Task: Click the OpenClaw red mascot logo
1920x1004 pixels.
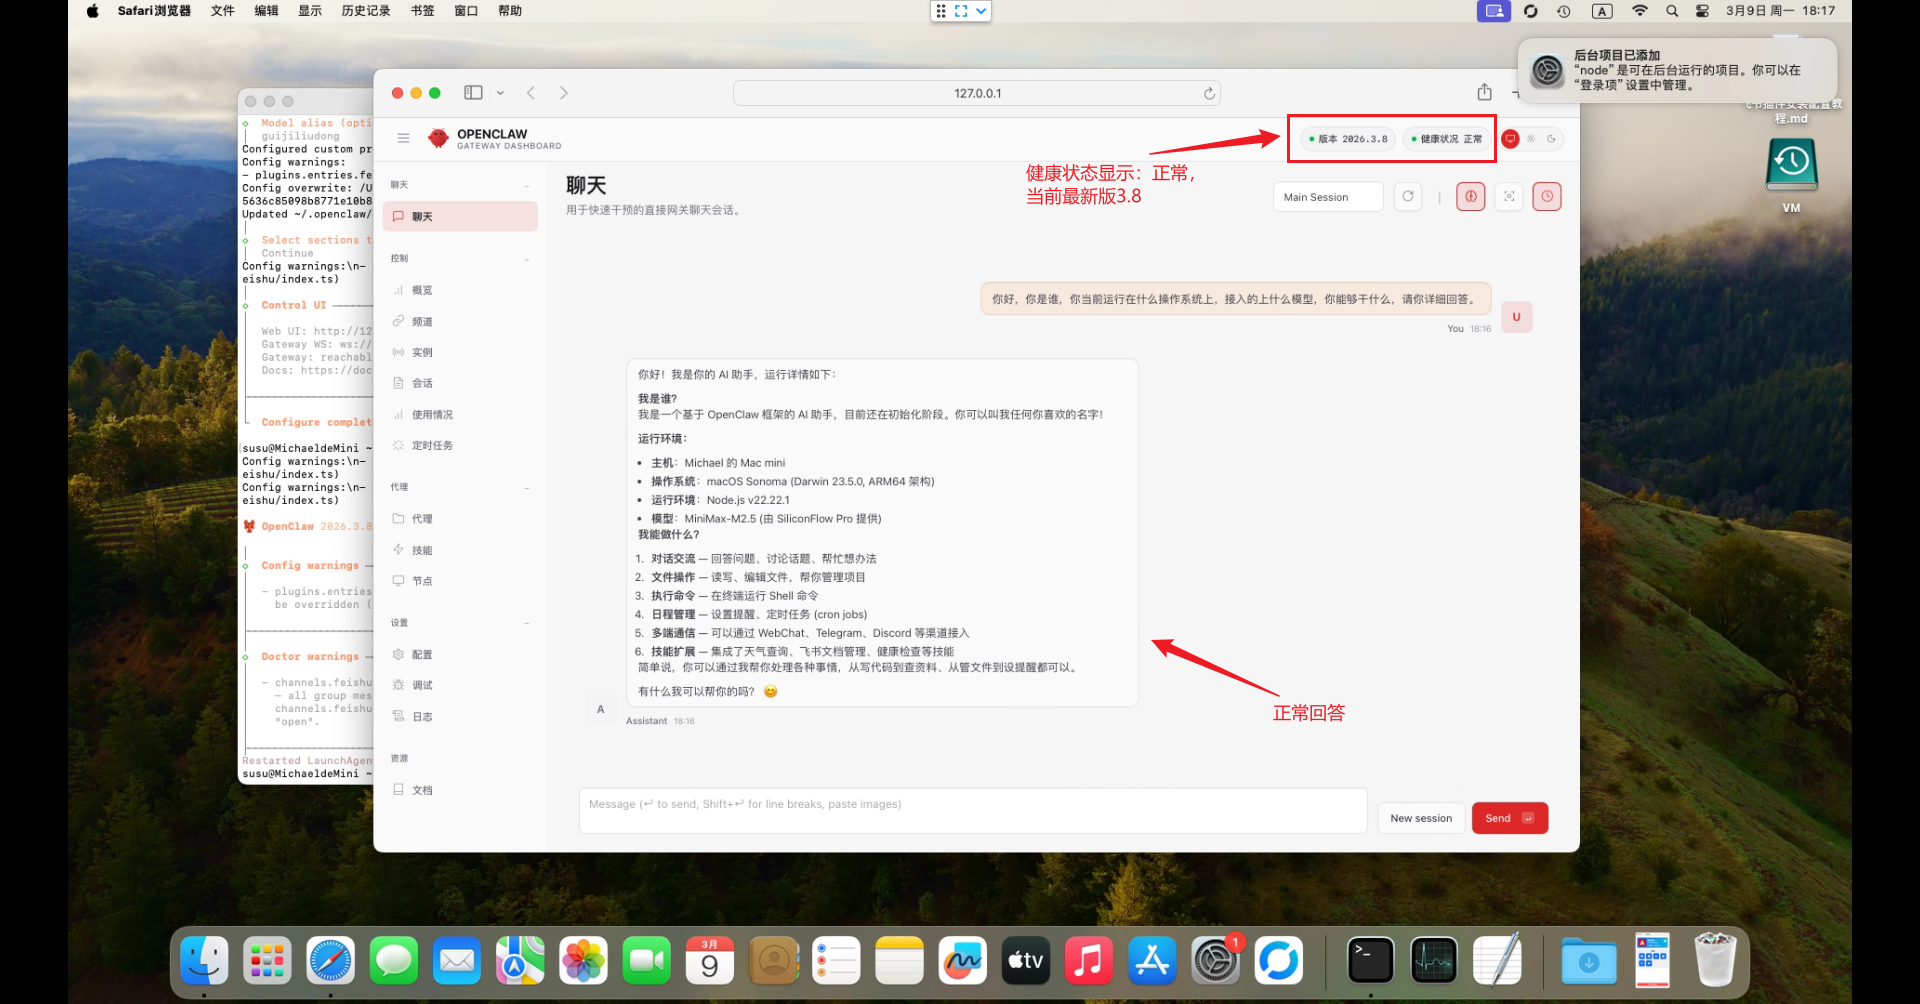Action: [x=438, y=138]
